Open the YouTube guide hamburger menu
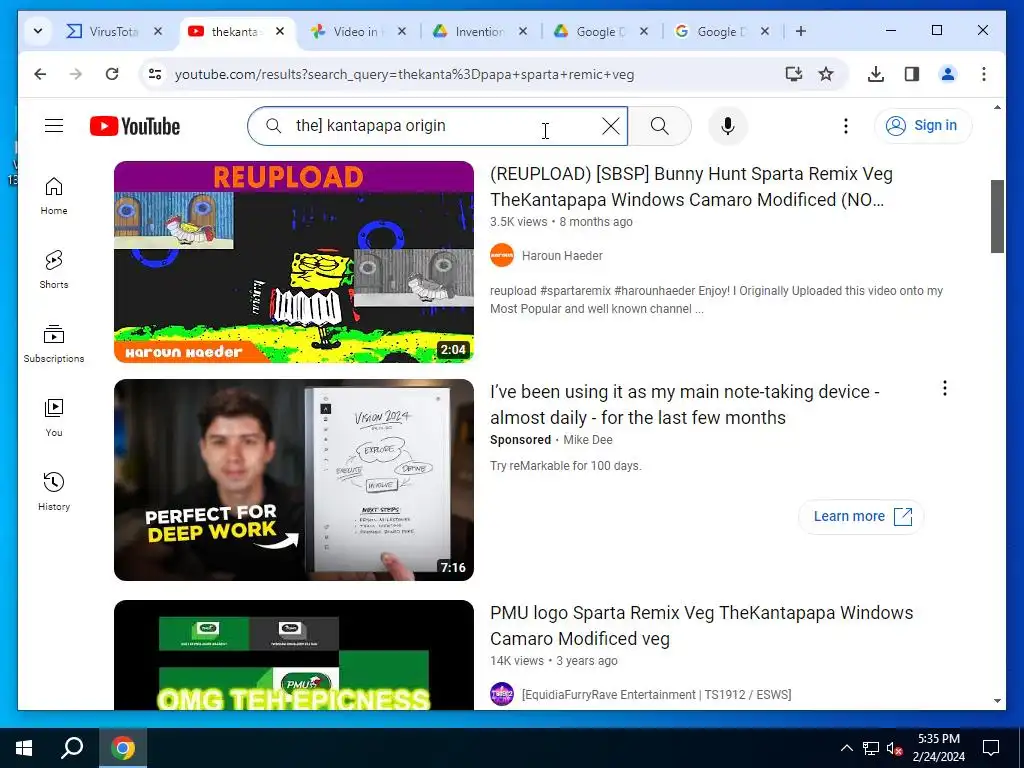1024x768 pixels. [x=54, y=125]
